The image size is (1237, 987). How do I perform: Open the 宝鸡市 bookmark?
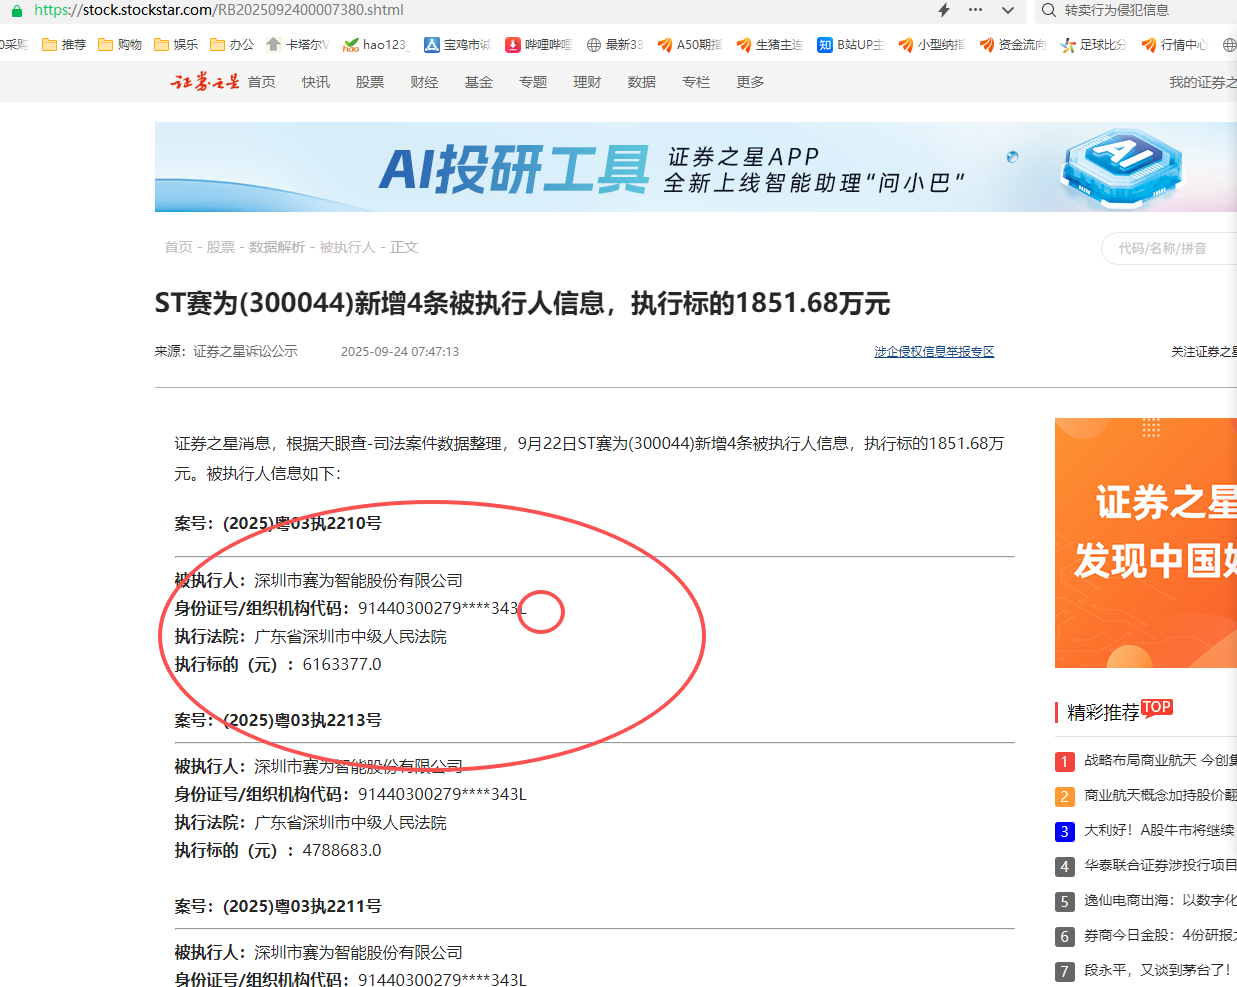(458, 45)
